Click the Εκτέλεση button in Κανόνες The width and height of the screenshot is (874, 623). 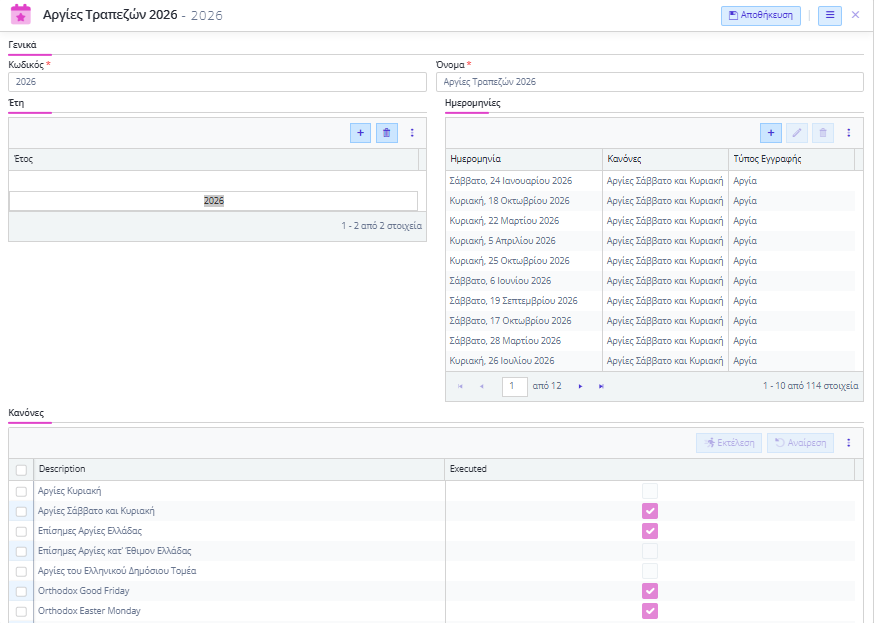(729, 443)
